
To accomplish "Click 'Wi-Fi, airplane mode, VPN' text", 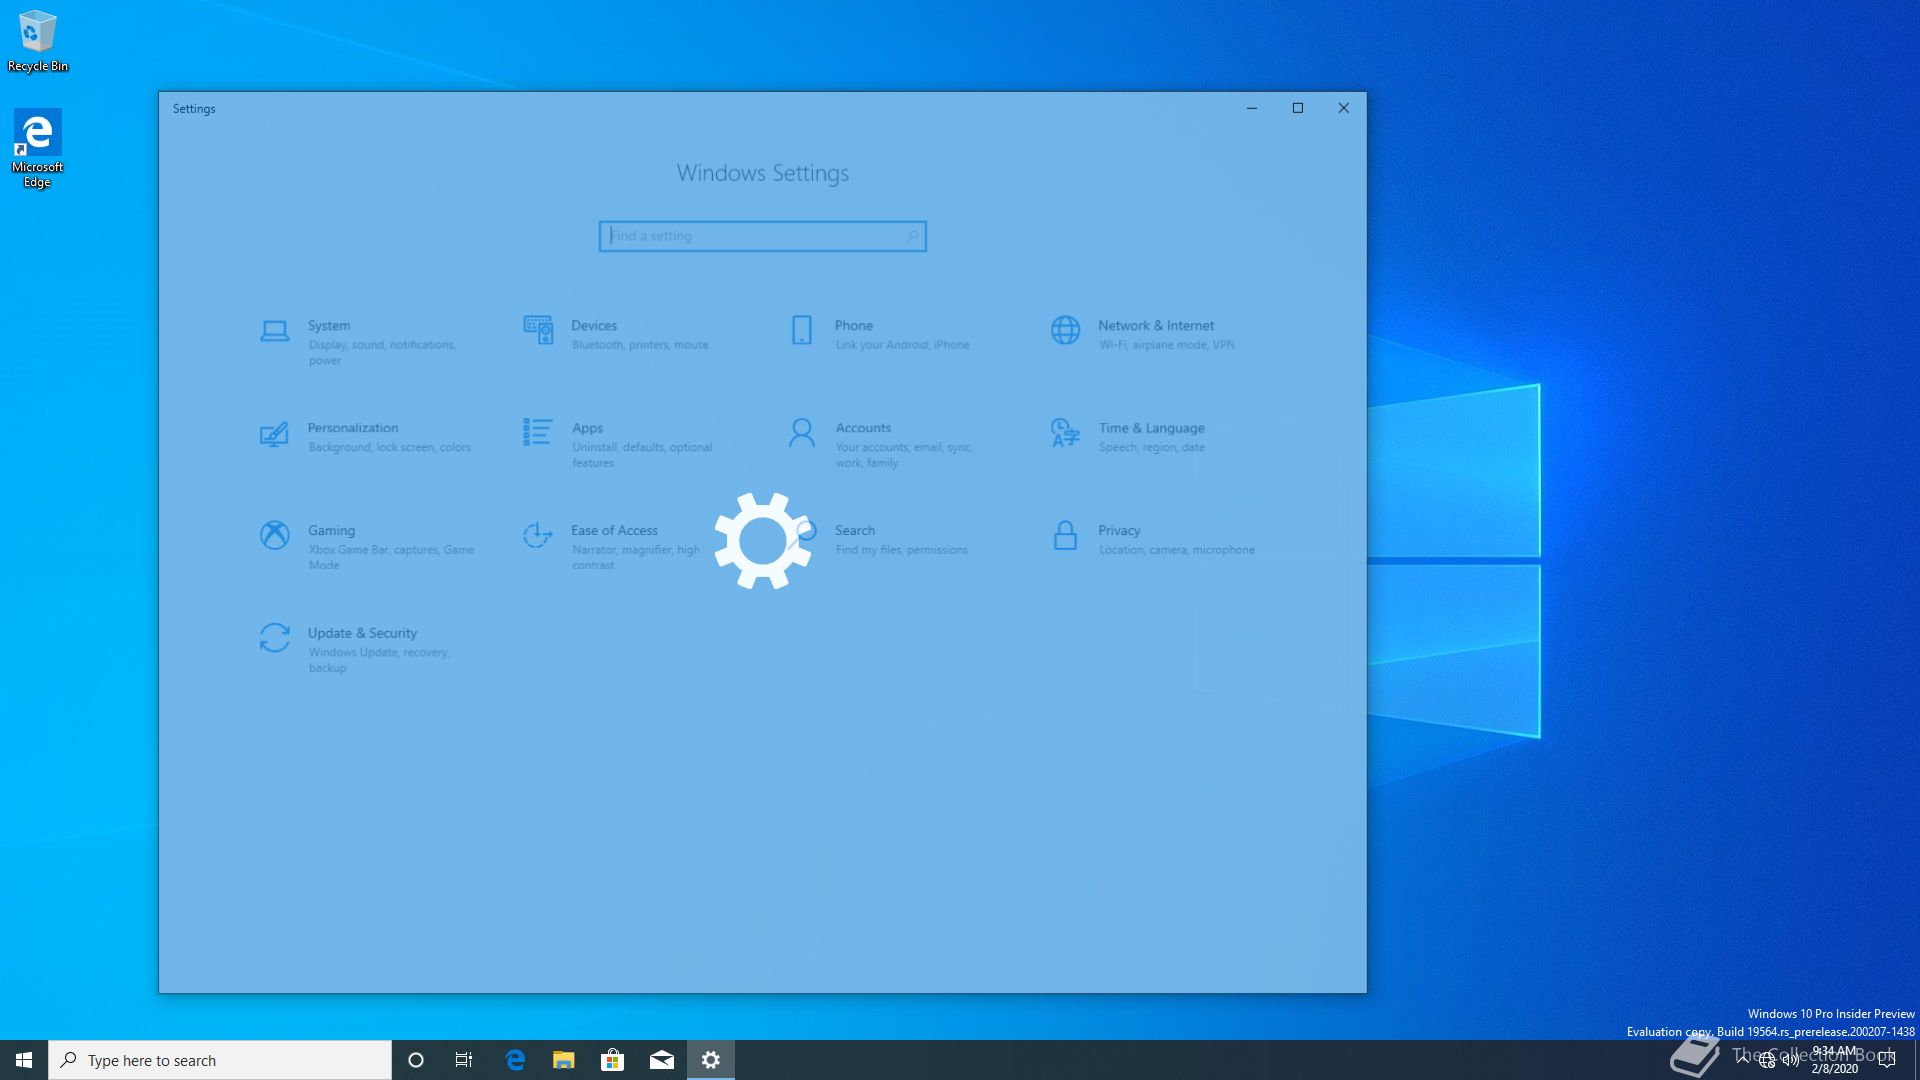I will click(1166, 345).
